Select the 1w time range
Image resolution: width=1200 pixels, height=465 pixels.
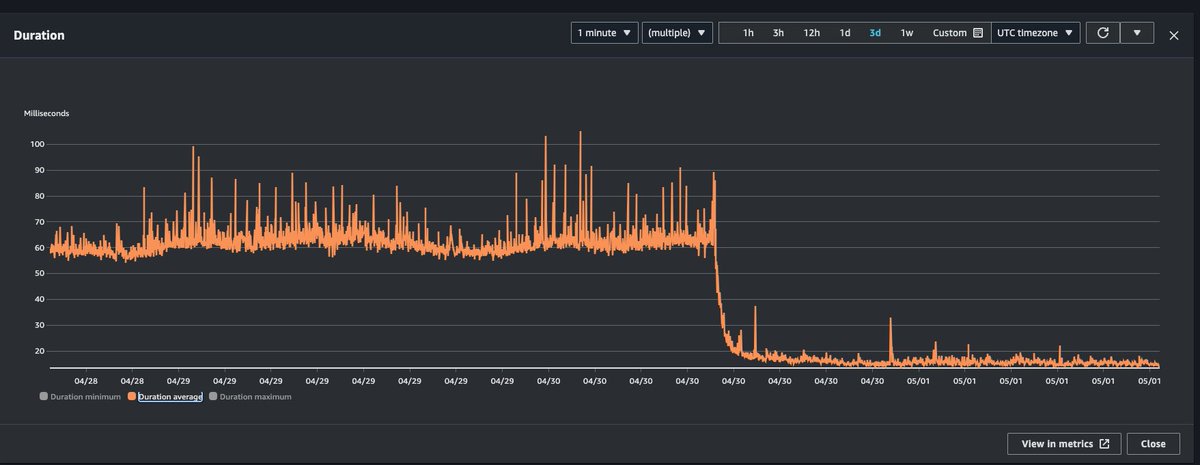906,33
